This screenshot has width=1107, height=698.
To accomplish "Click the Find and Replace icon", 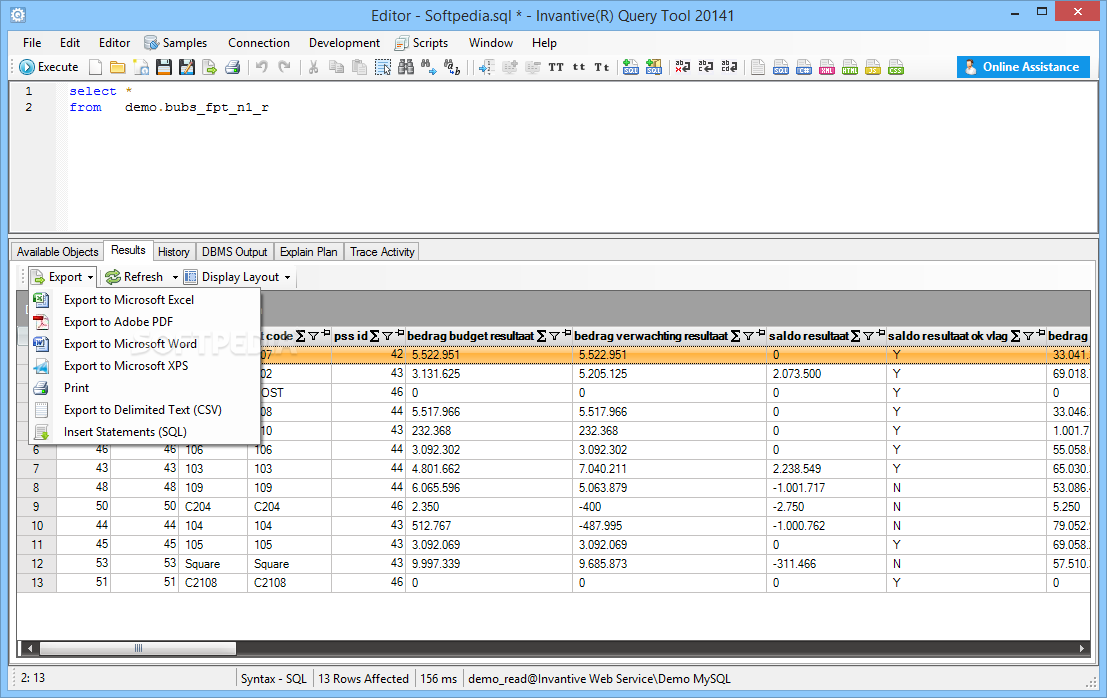I will click(x=452, y=67).
